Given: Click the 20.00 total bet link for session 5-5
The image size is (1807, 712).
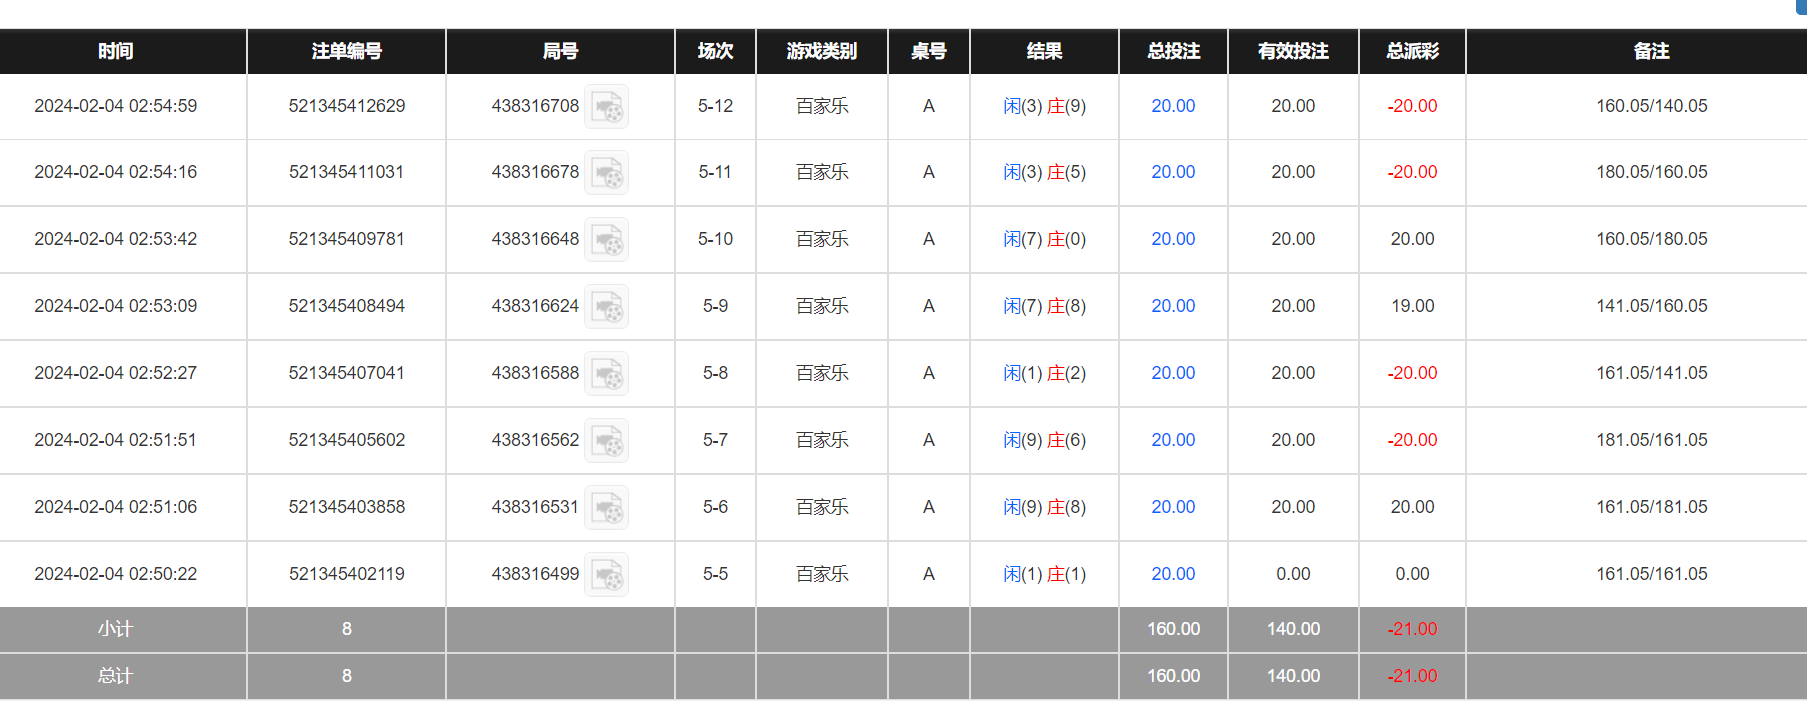Looking at the screenshot, I should [1173, 574].
